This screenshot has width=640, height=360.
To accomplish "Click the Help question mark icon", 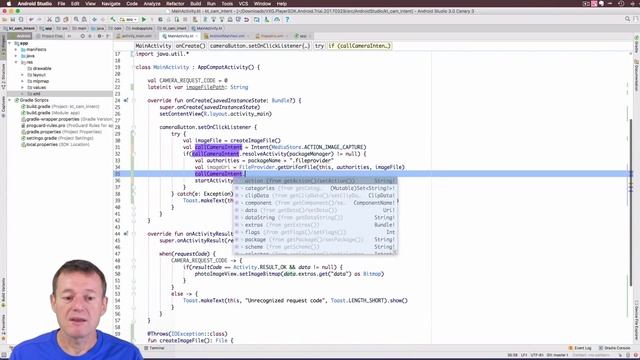I will point(287,20).
